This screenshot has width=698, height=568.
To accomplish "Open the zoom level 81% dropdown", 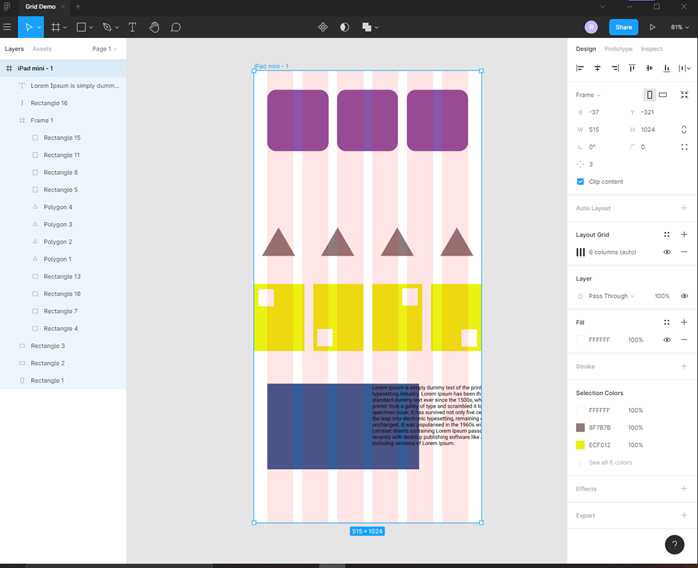I will (678, 27).
